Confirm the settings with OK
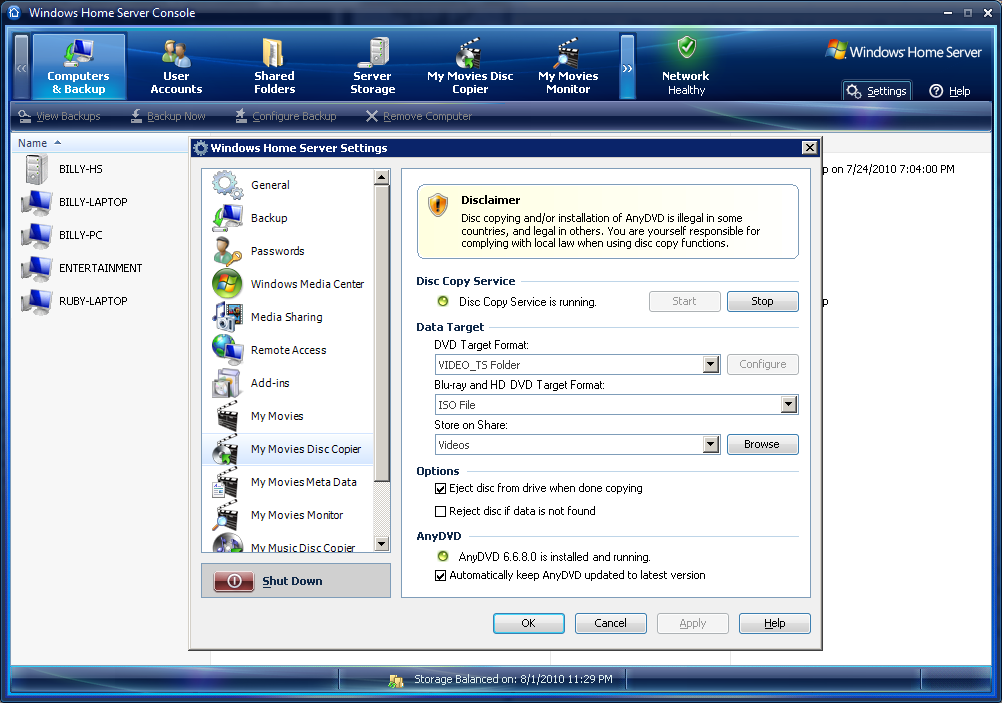Screen dimensions: 1002x703 tap(528, 623)
